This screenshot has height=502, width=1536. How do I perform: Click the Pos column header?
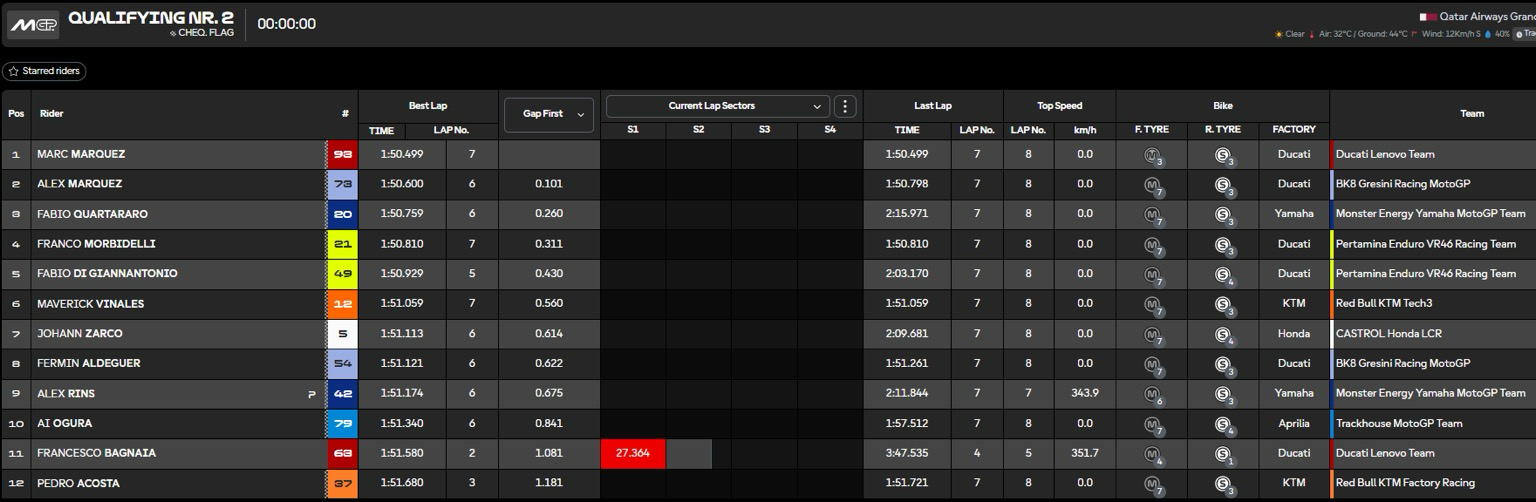click(x=16, y=114)
